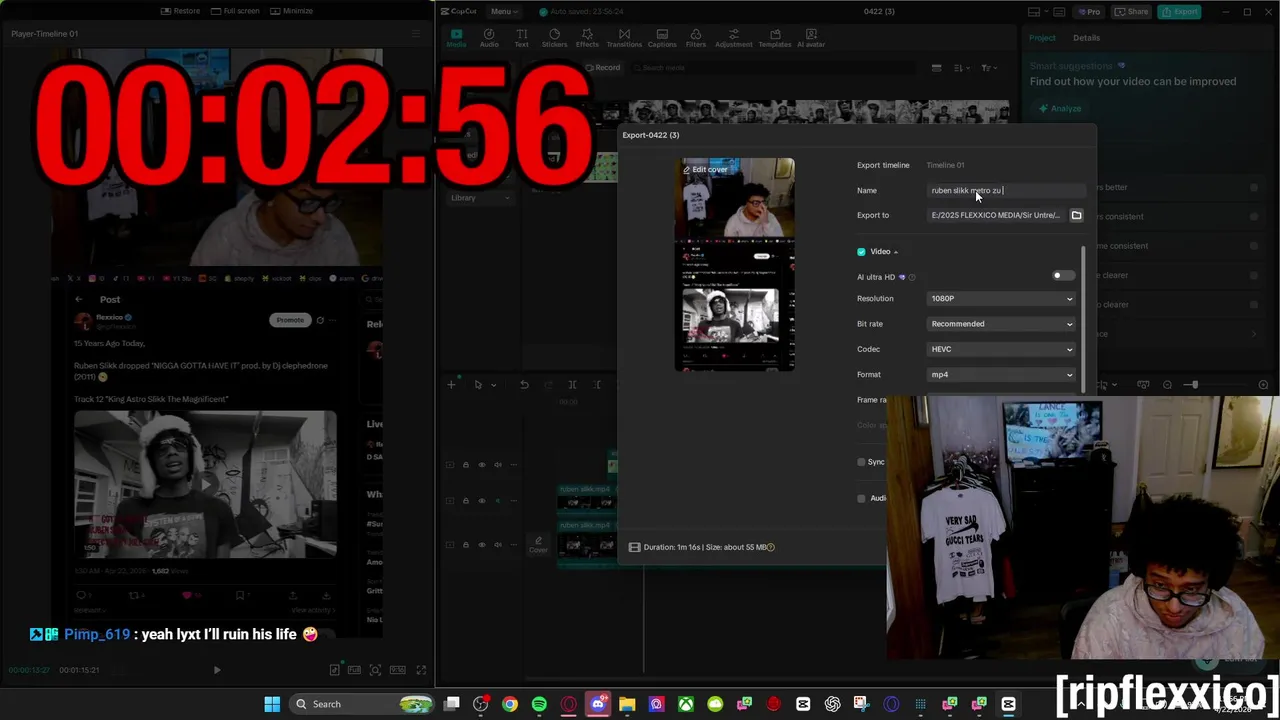
Task: Open the media filter dropdown
Action: 988,68
